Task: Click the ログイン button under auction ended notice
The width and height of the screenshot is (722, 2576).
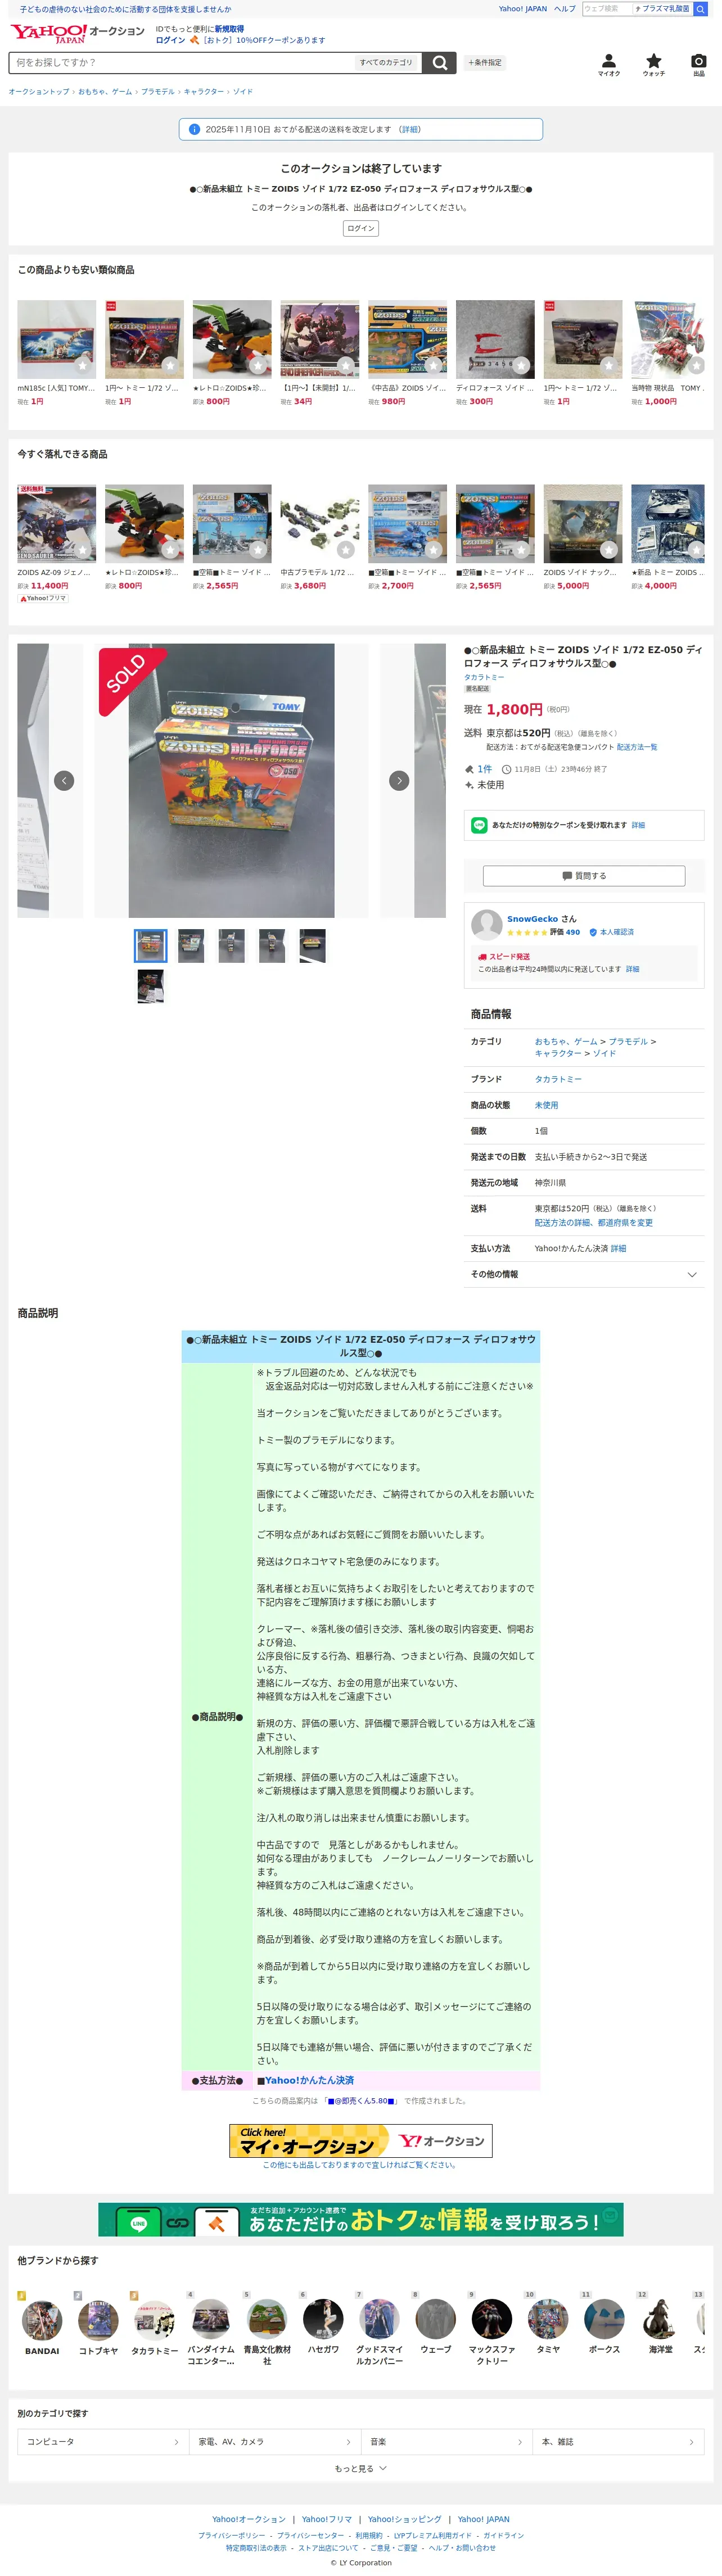Action: point(361,229)
